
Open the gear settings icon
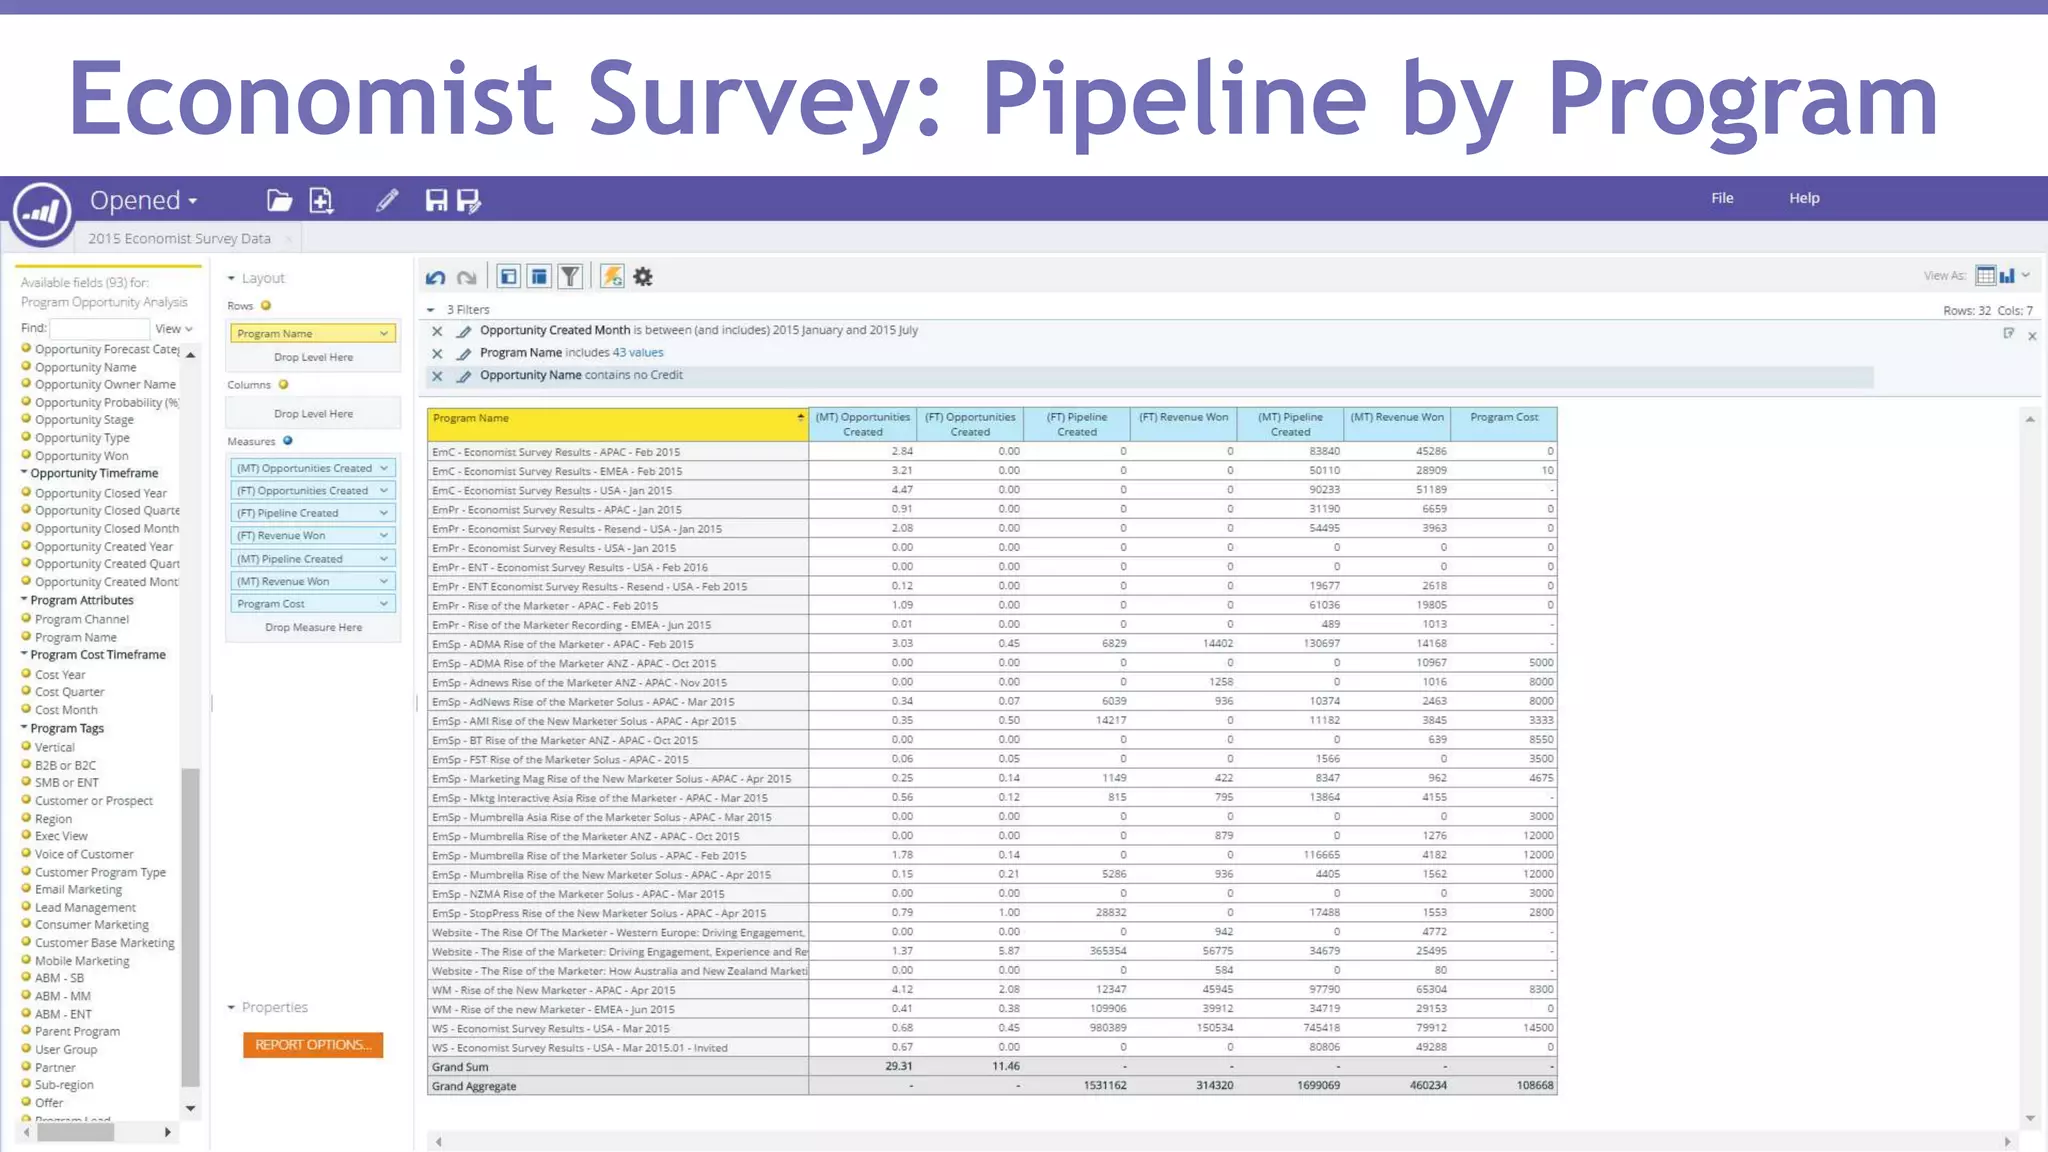click(643, 277)
